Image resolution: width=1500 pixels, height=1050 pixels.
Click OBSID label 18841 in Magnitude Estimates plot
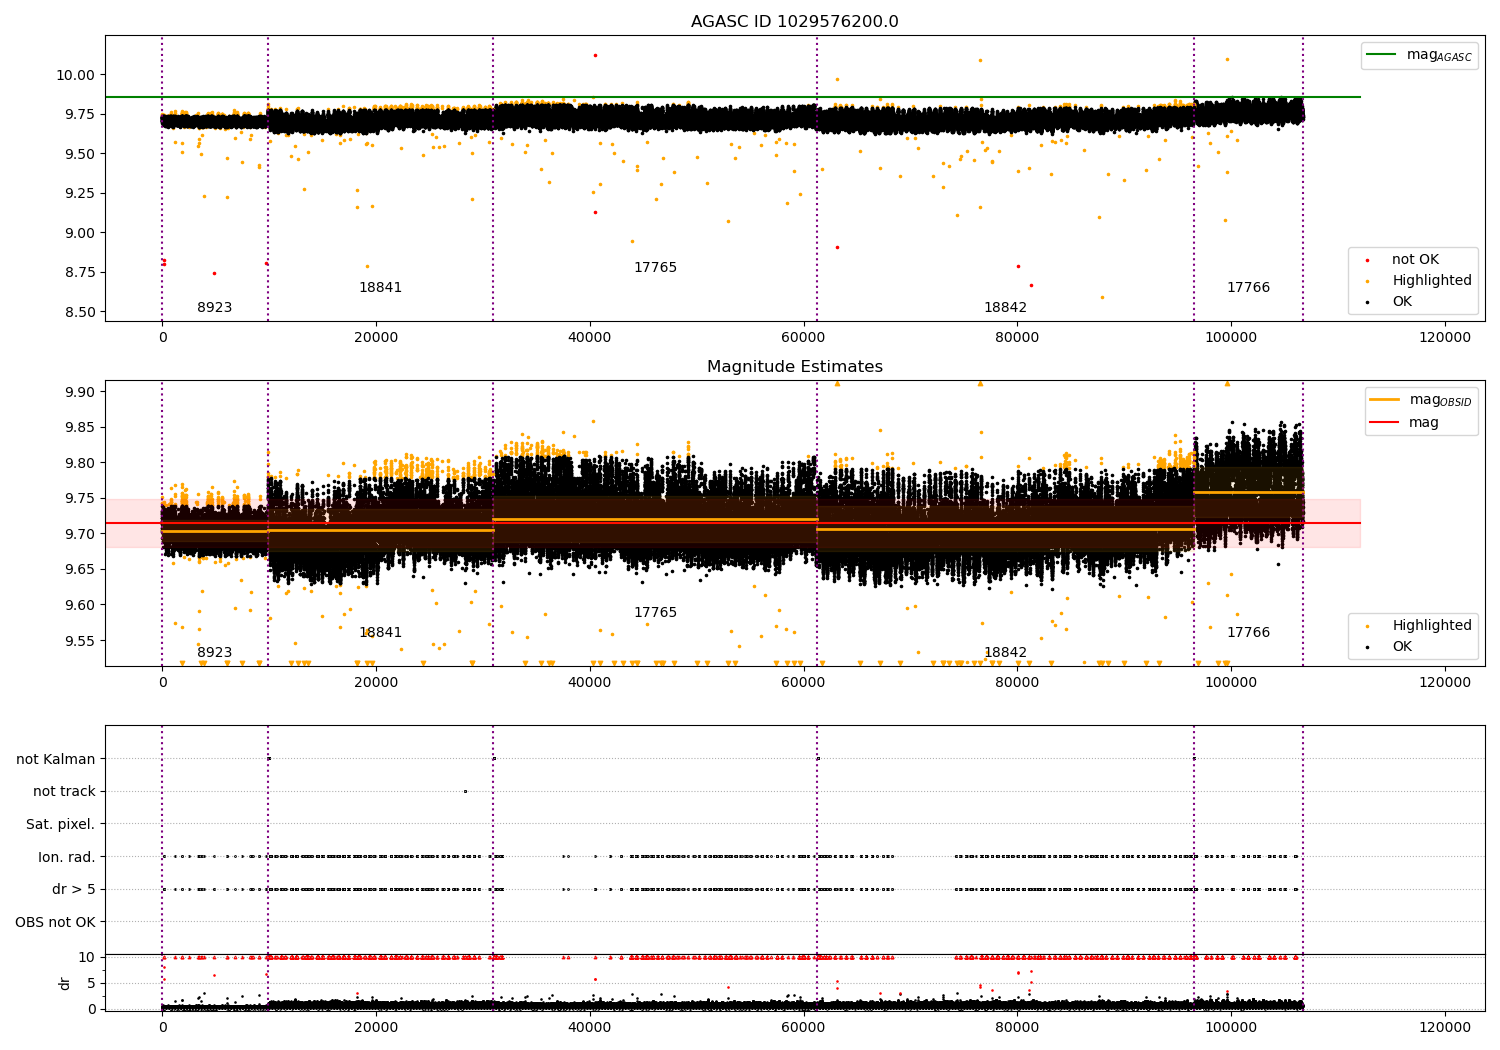click(380, 633)
